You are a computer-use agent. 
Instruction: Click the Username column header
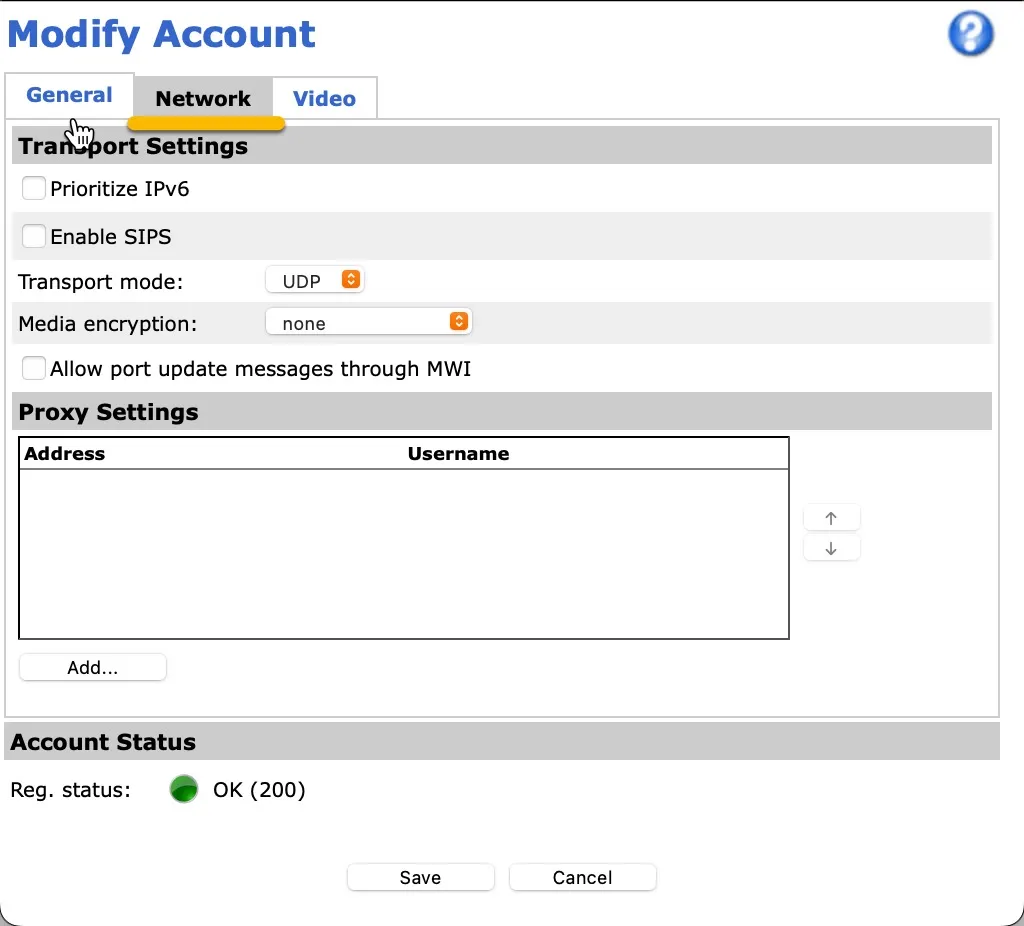click(x=458, y=453)
